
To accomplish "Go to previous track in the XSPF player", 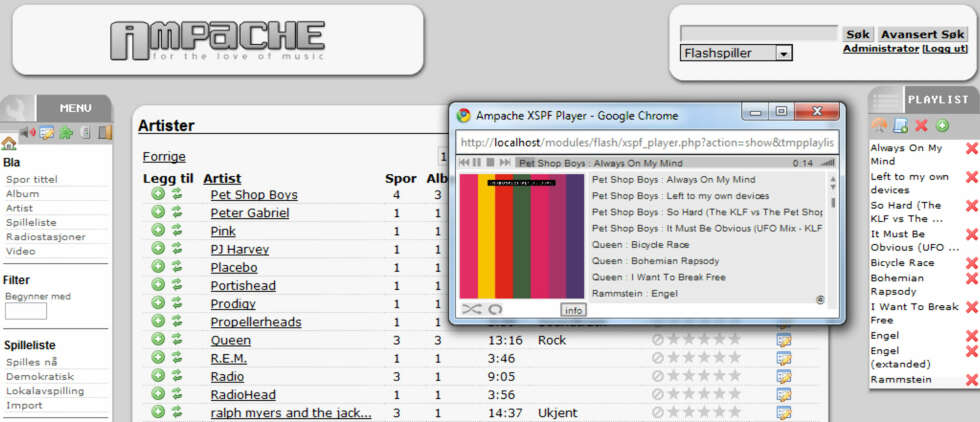I will [464, 163].
